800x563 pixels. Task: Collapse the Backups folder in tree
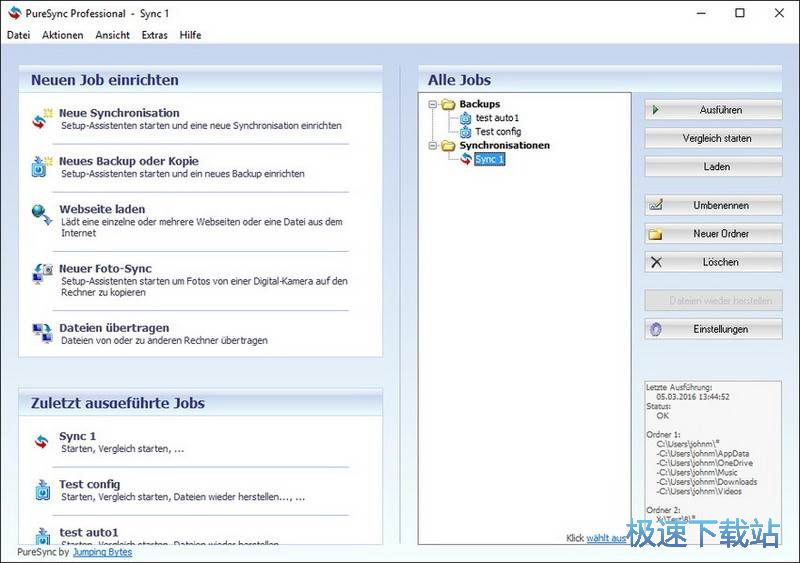coord(433,104)
